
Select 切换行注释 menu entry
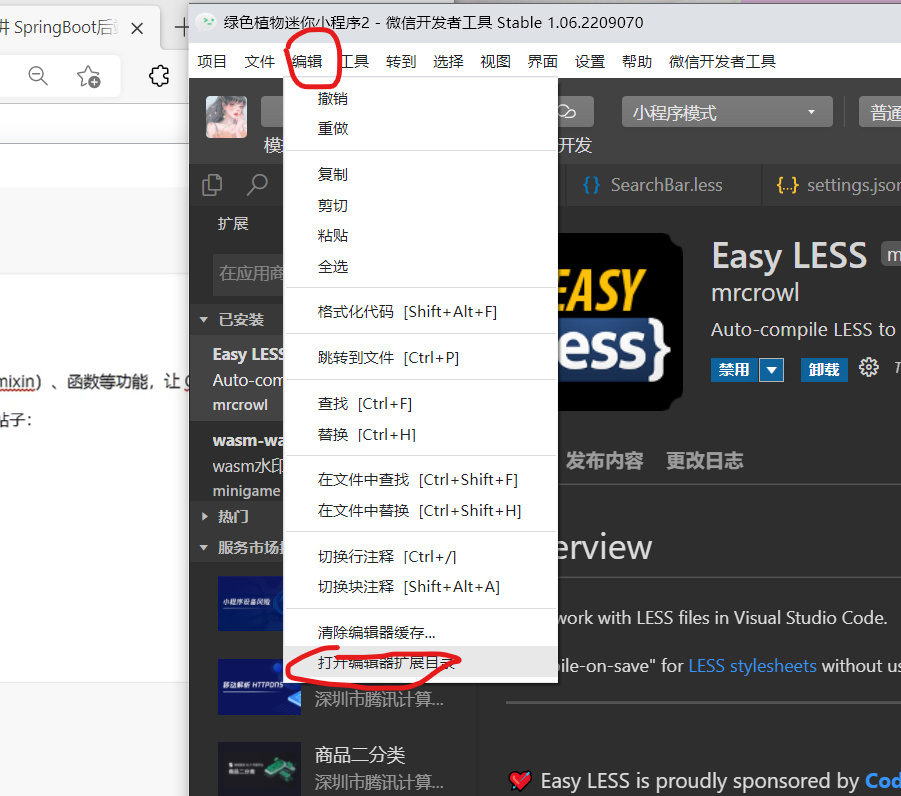[421, 556]
